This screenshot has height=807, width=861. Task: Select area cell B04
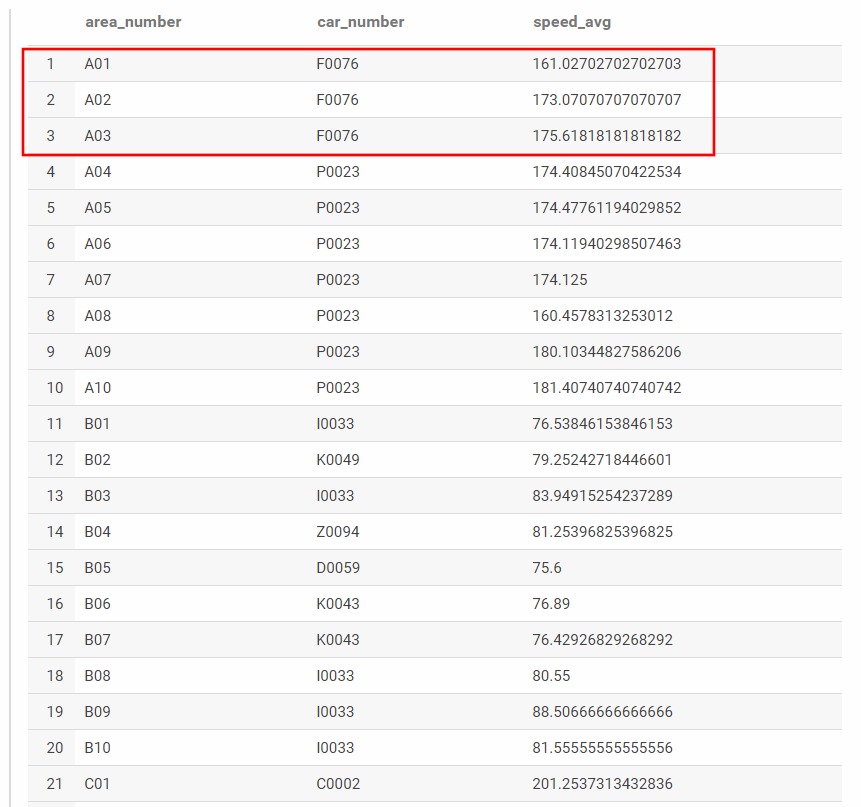pos(98,532)
